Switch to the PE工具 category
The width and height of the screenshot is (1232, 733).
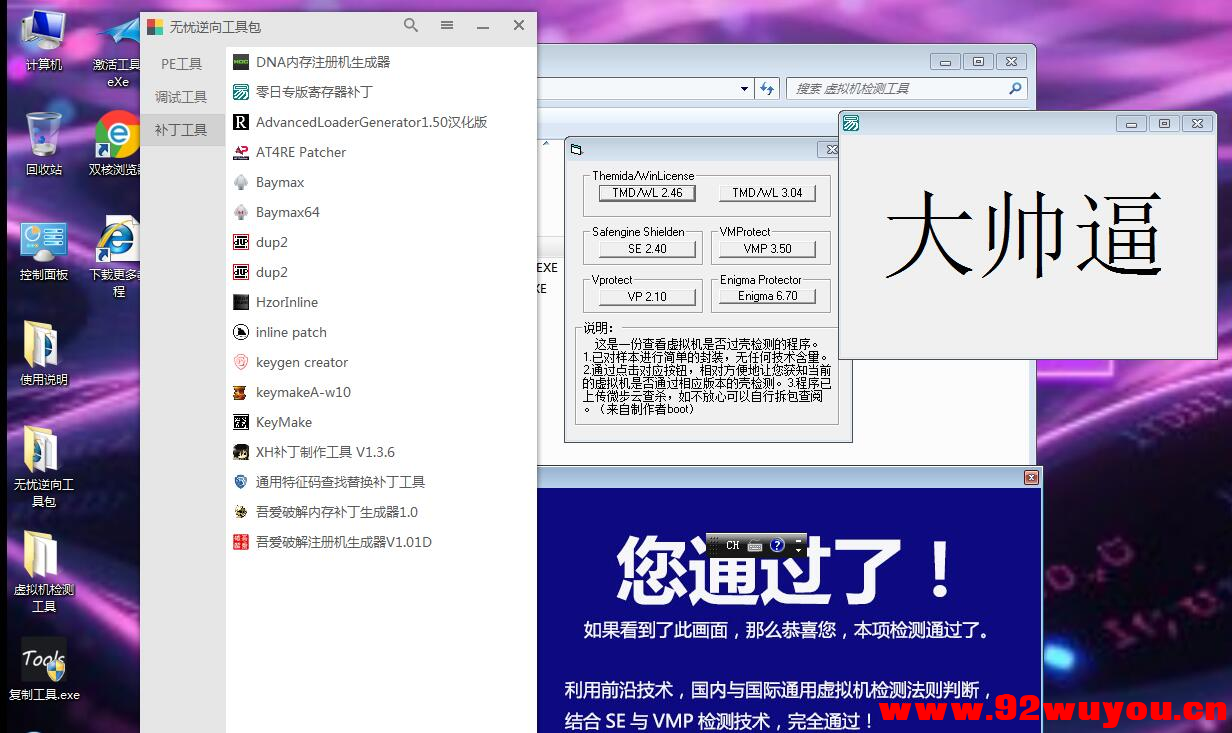pyautogui.click(x=181, y=63)
